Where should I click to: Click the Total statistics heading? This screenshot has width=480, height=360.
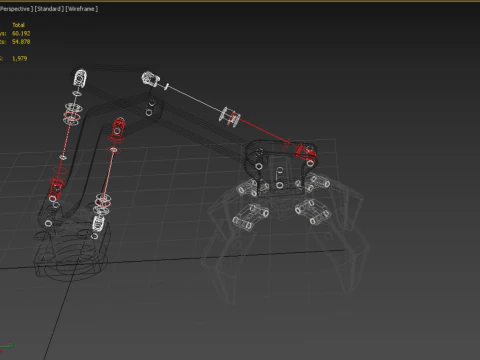tap(18, 25)
